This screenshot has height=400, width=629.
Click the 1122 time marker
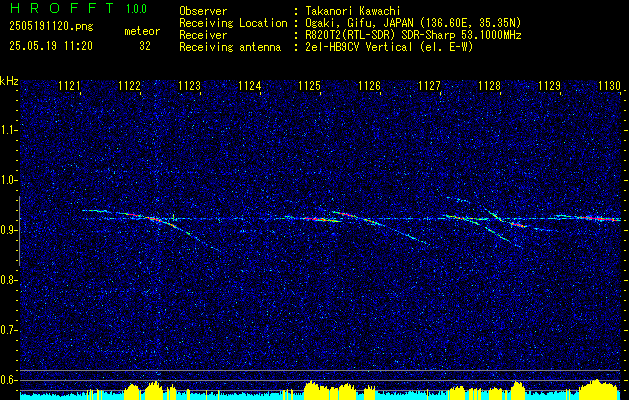coord(130,85)
